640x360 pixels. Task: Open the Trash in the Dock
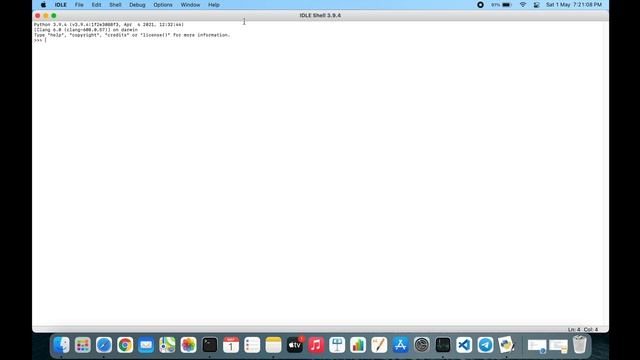coord(580,345)
